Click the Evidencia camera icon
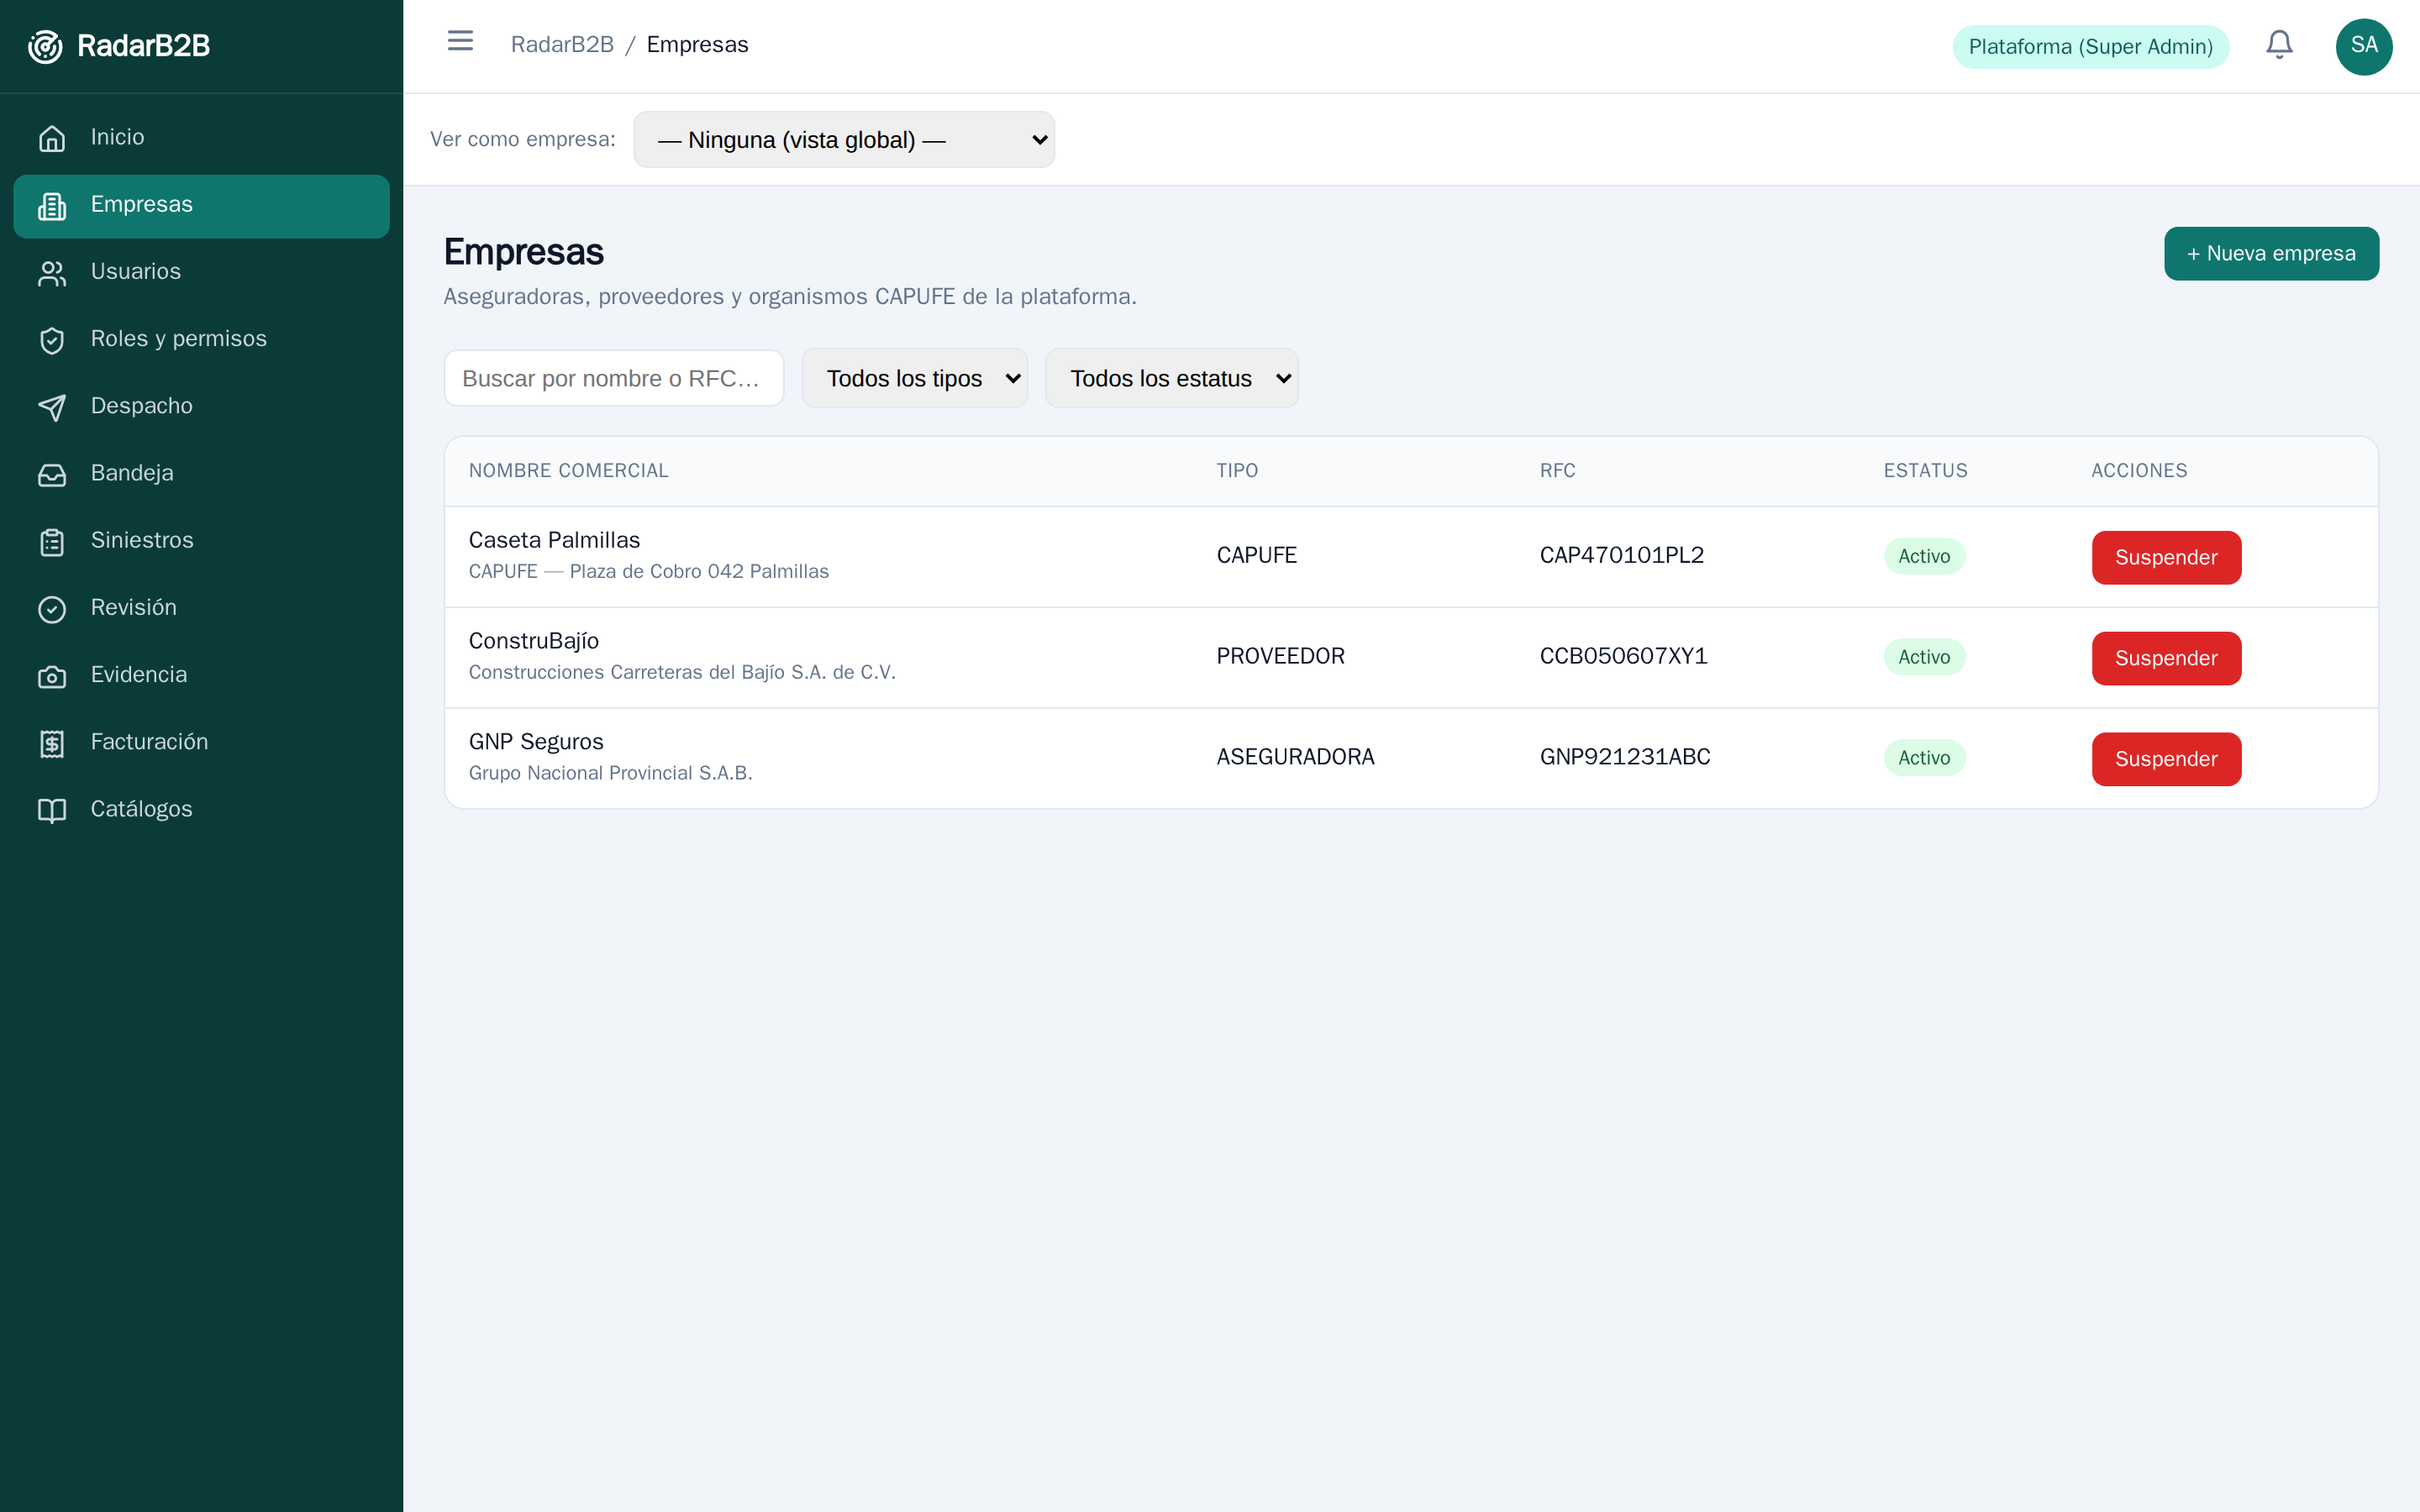Image resolution: width=2420 pixels, height=1512 pixels. click(52, 676)
